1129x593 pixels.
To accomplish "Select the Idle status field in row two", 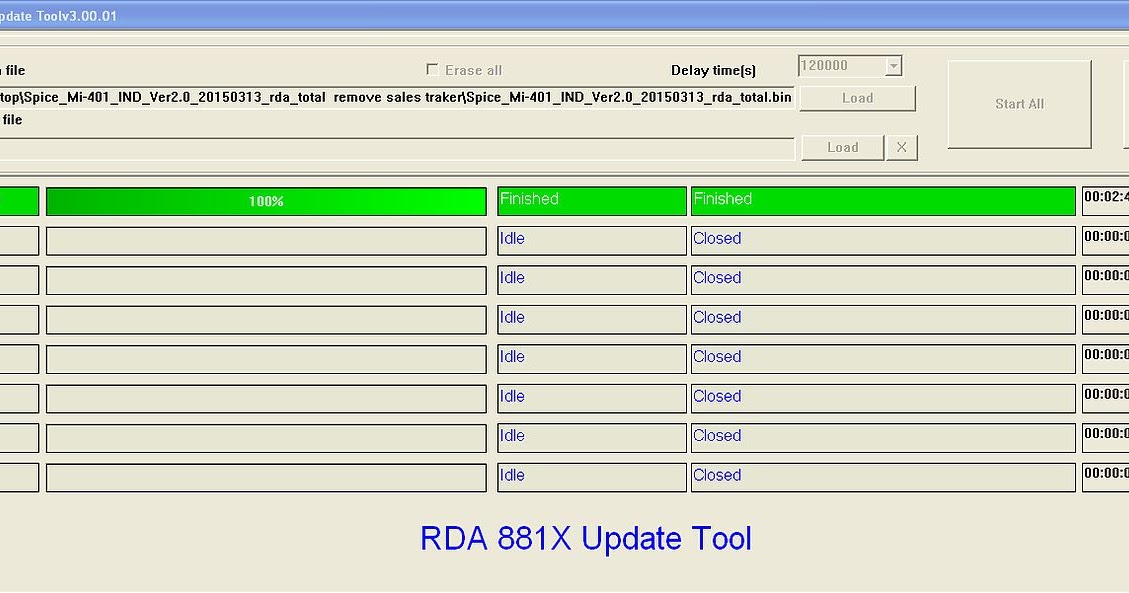I will click(x=591, y=240).
